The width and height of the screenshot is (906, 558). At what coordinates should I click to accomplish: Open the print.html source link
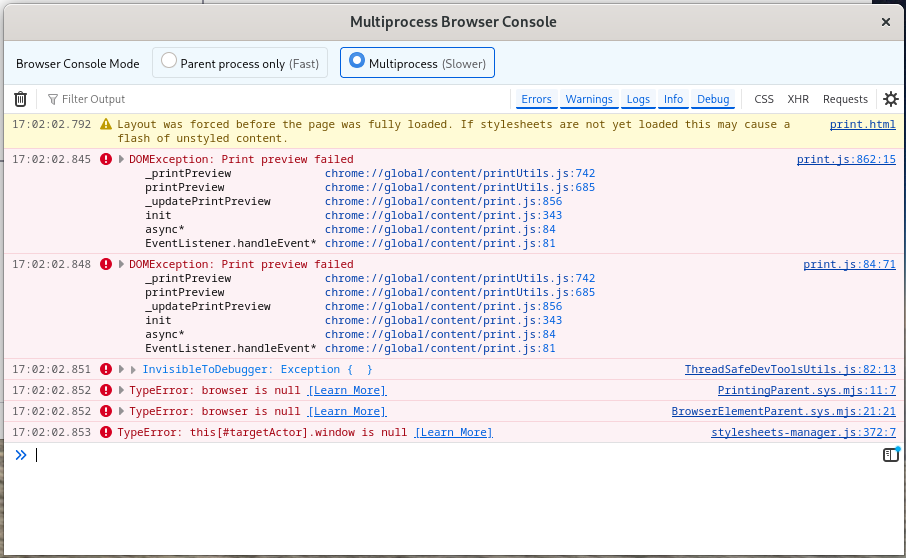tap(863, 124)
